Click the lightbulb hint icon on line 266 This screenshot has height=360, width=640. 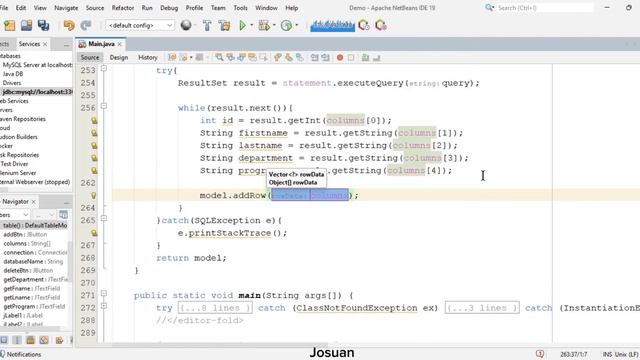pos(94,233)
